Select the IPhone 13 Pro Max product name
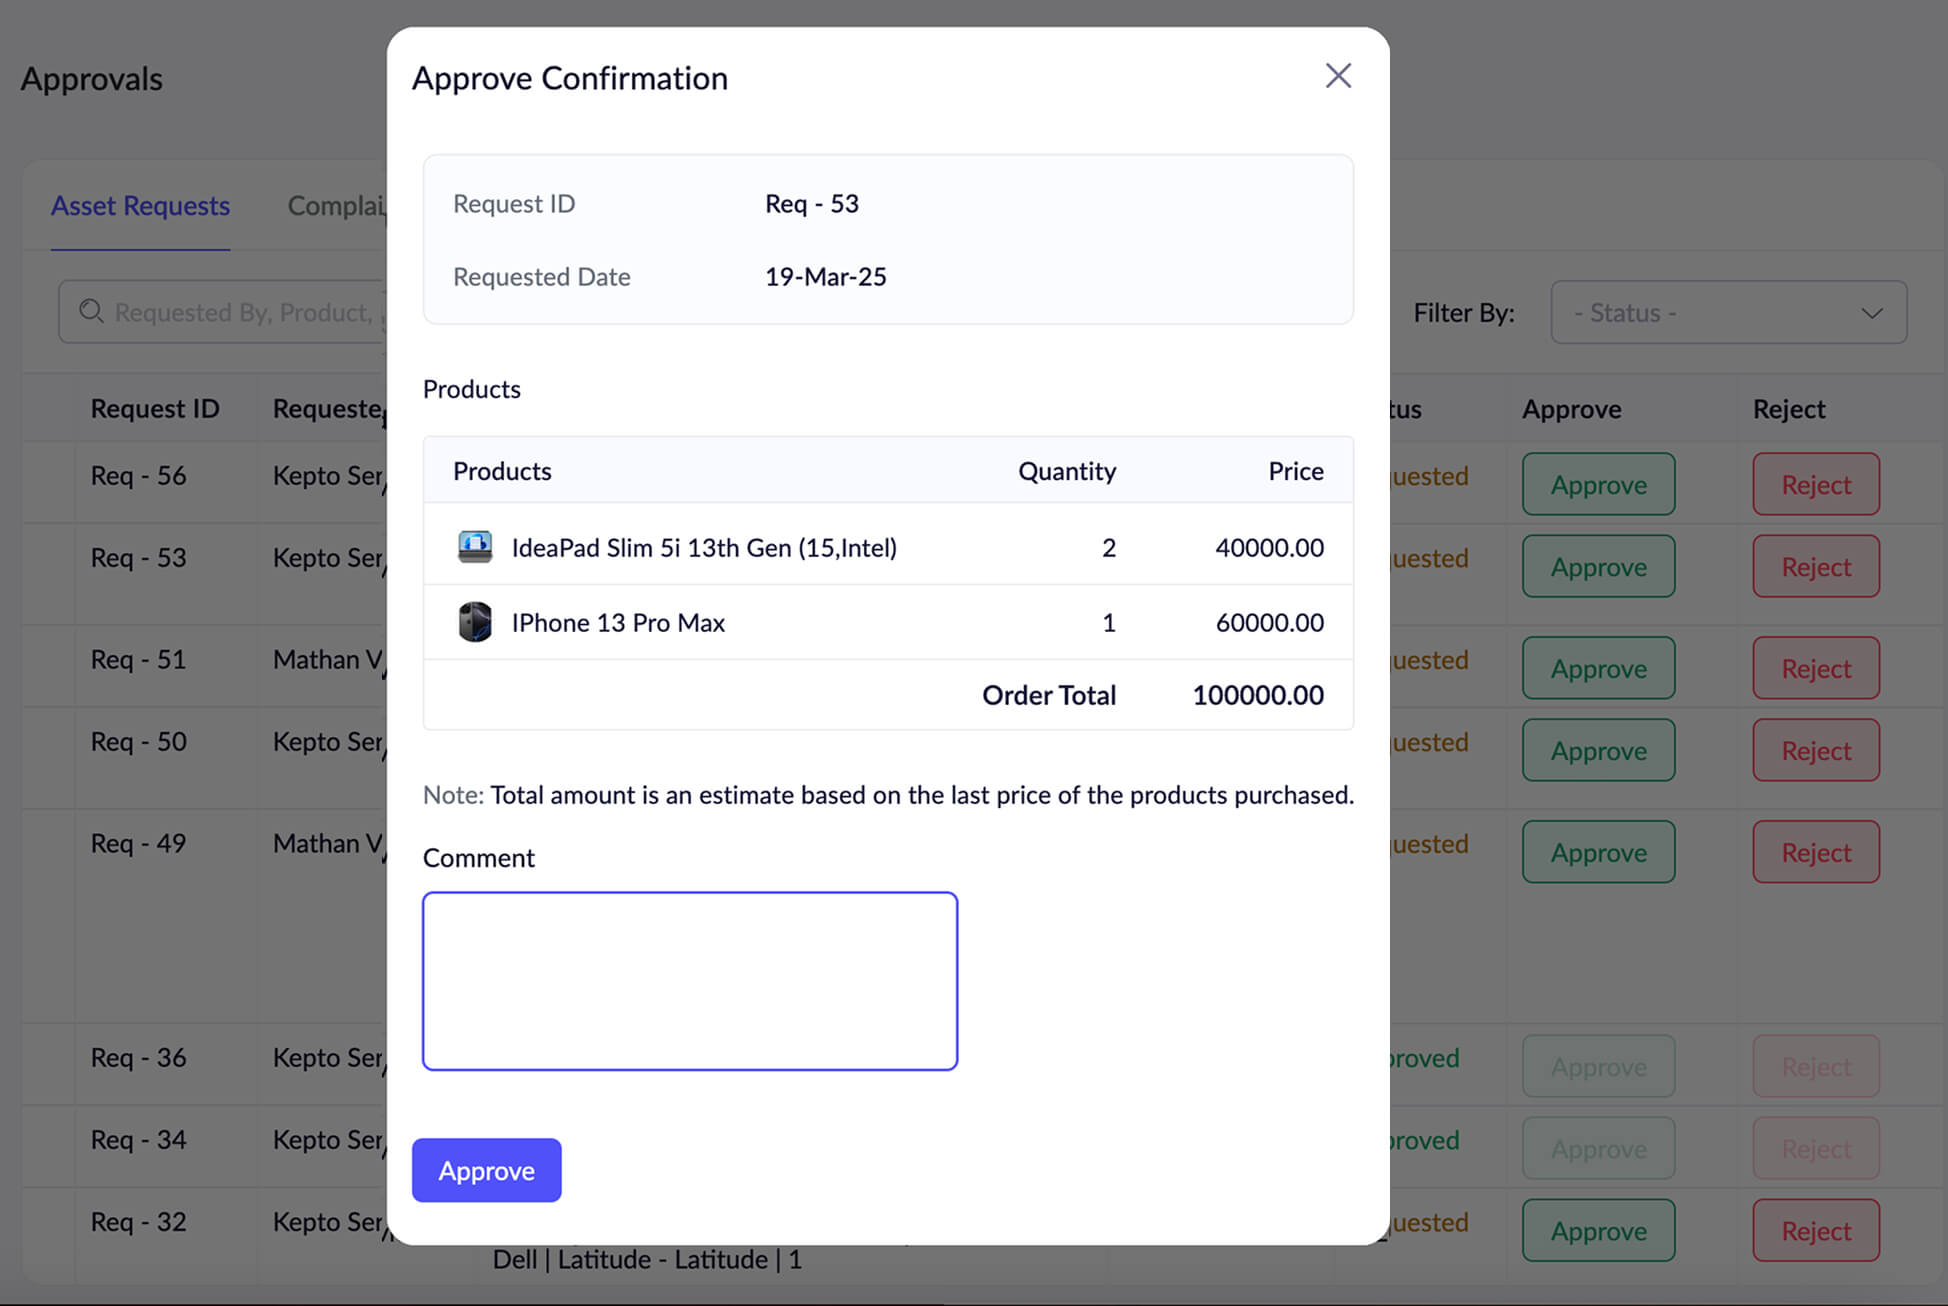 618,622
